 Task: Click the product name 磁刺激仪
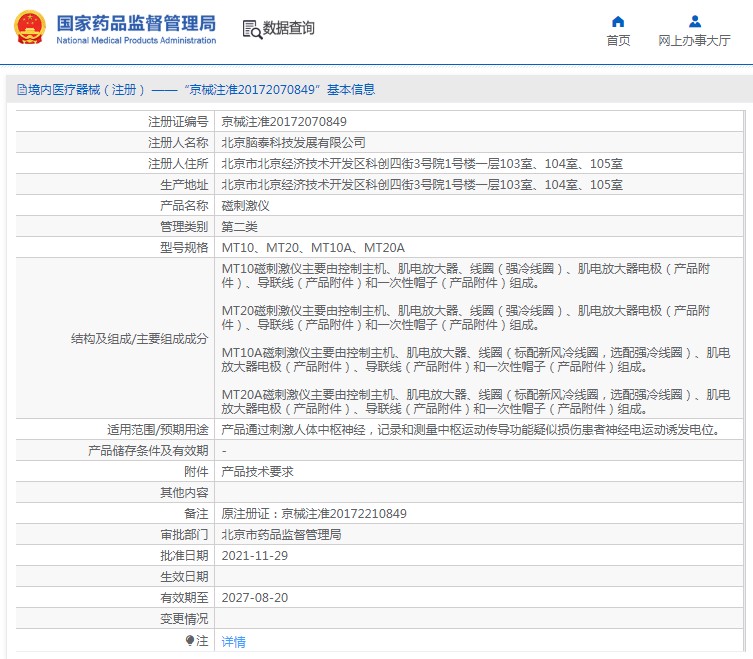[245, 205]
